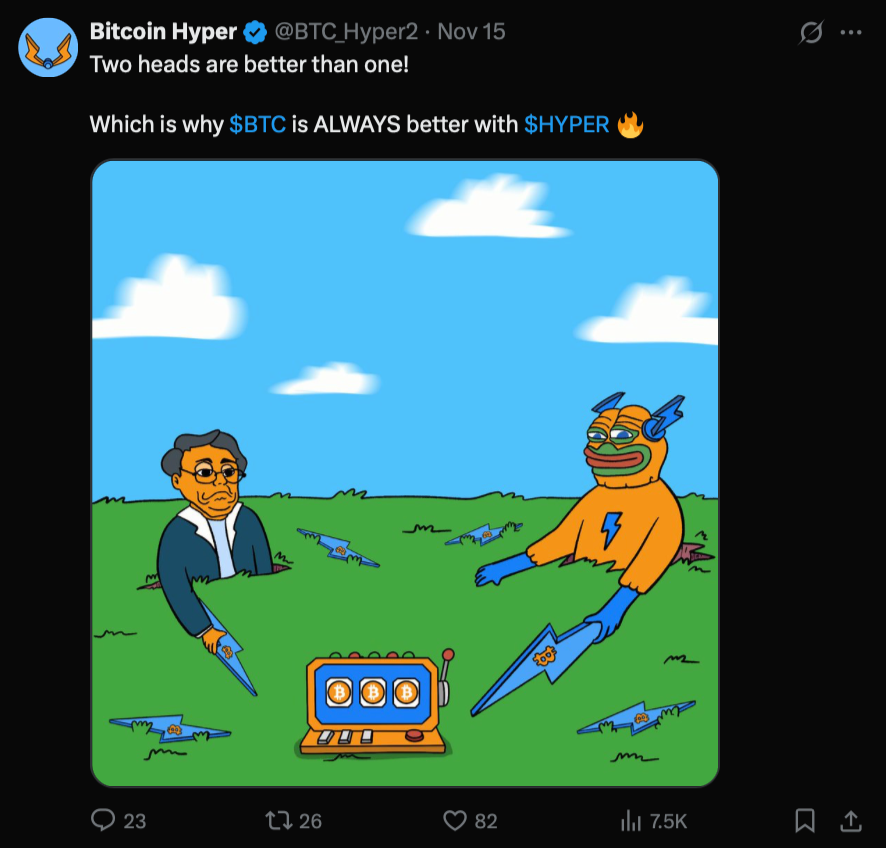Click the $HYPER cashtag
This screenshot has height=848, width=886.
click(566, 125)
